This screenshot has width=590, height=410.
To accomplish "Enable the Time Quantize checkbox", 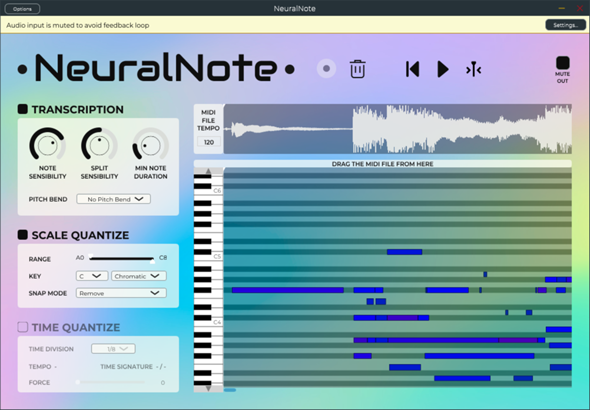I will (x=23, y=327).
